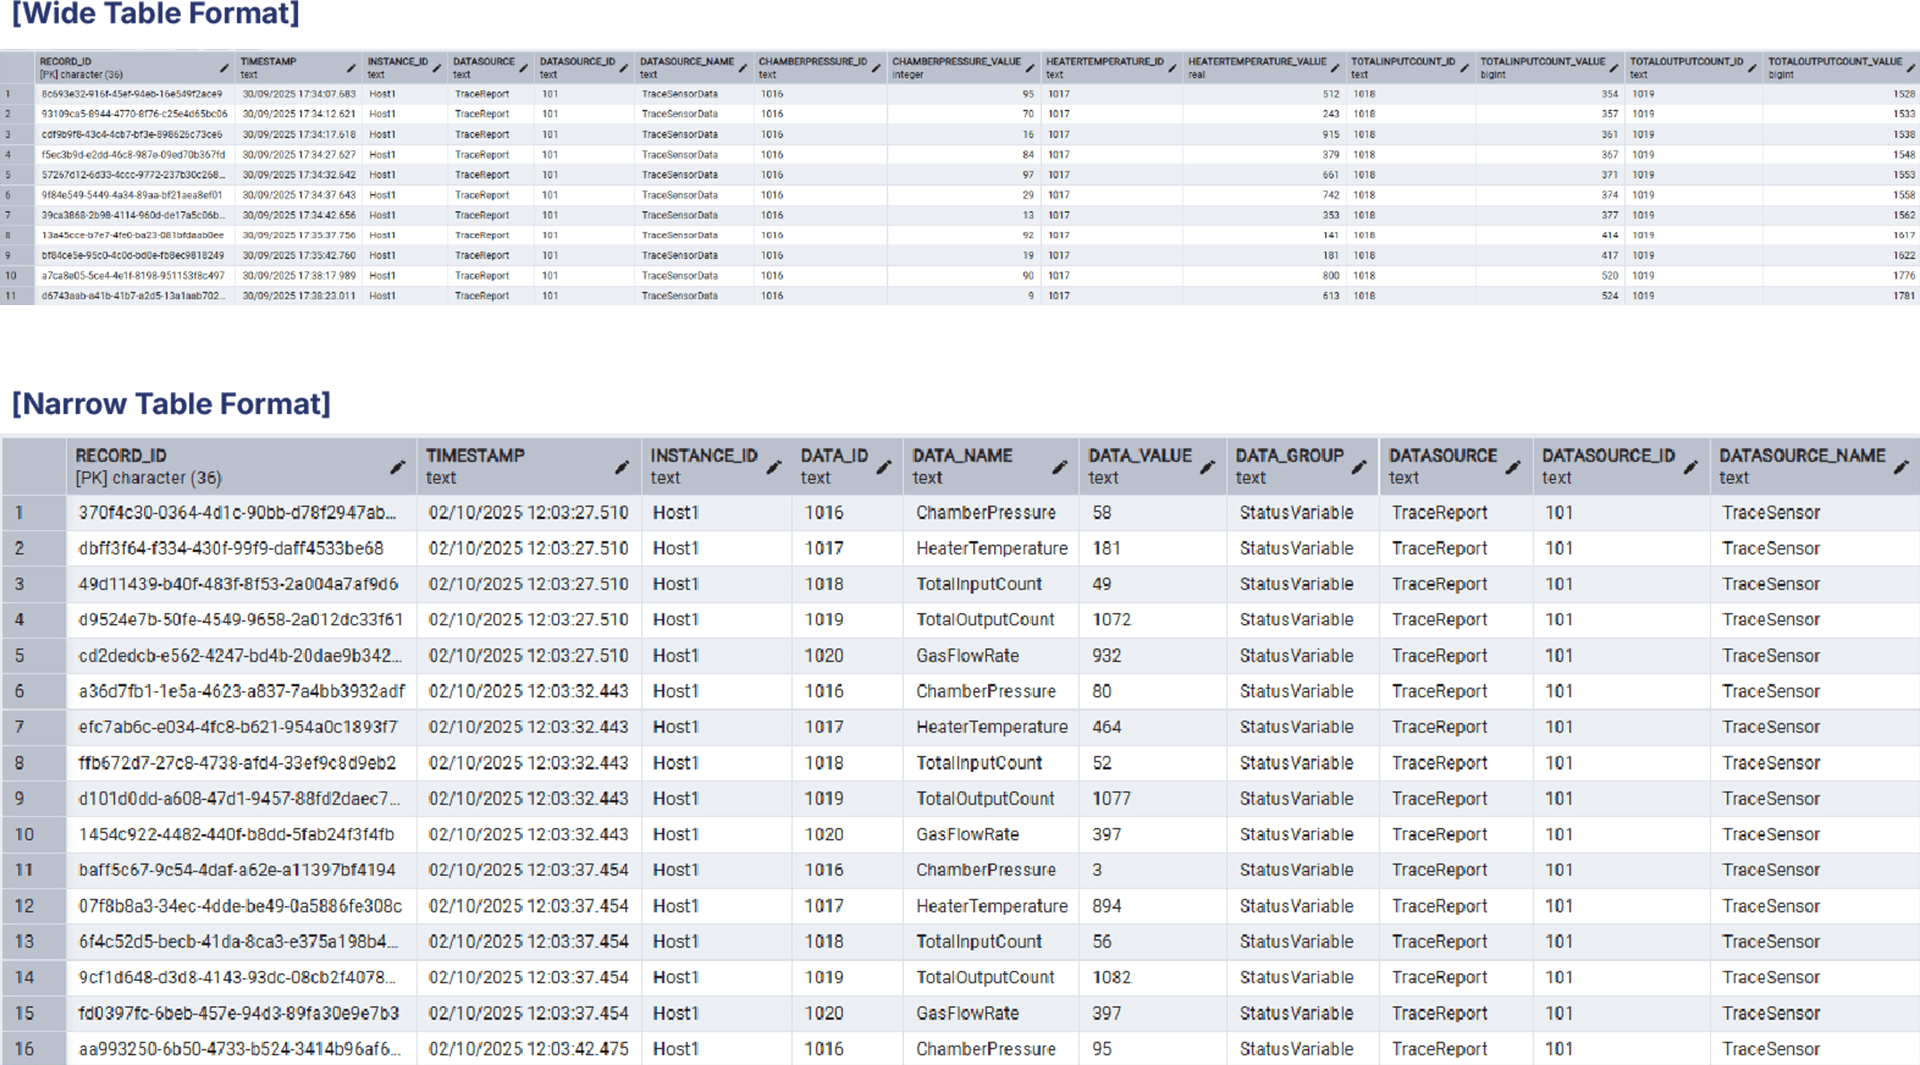Screen dimensions: 1920x1065
Task: Click the pencil icon in narrow table INSTANCE_ID header
Action: 774,467
